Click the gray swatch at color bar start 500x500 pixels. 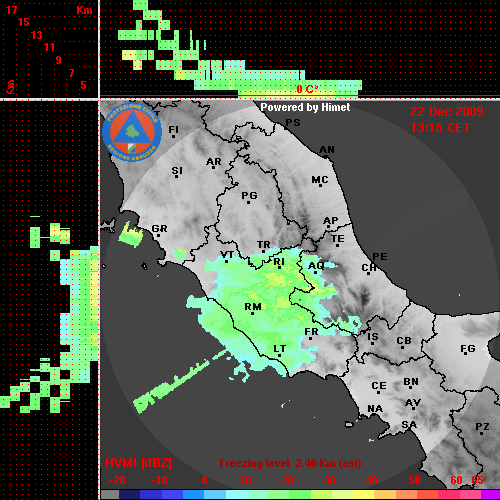(x=110, y=495)
